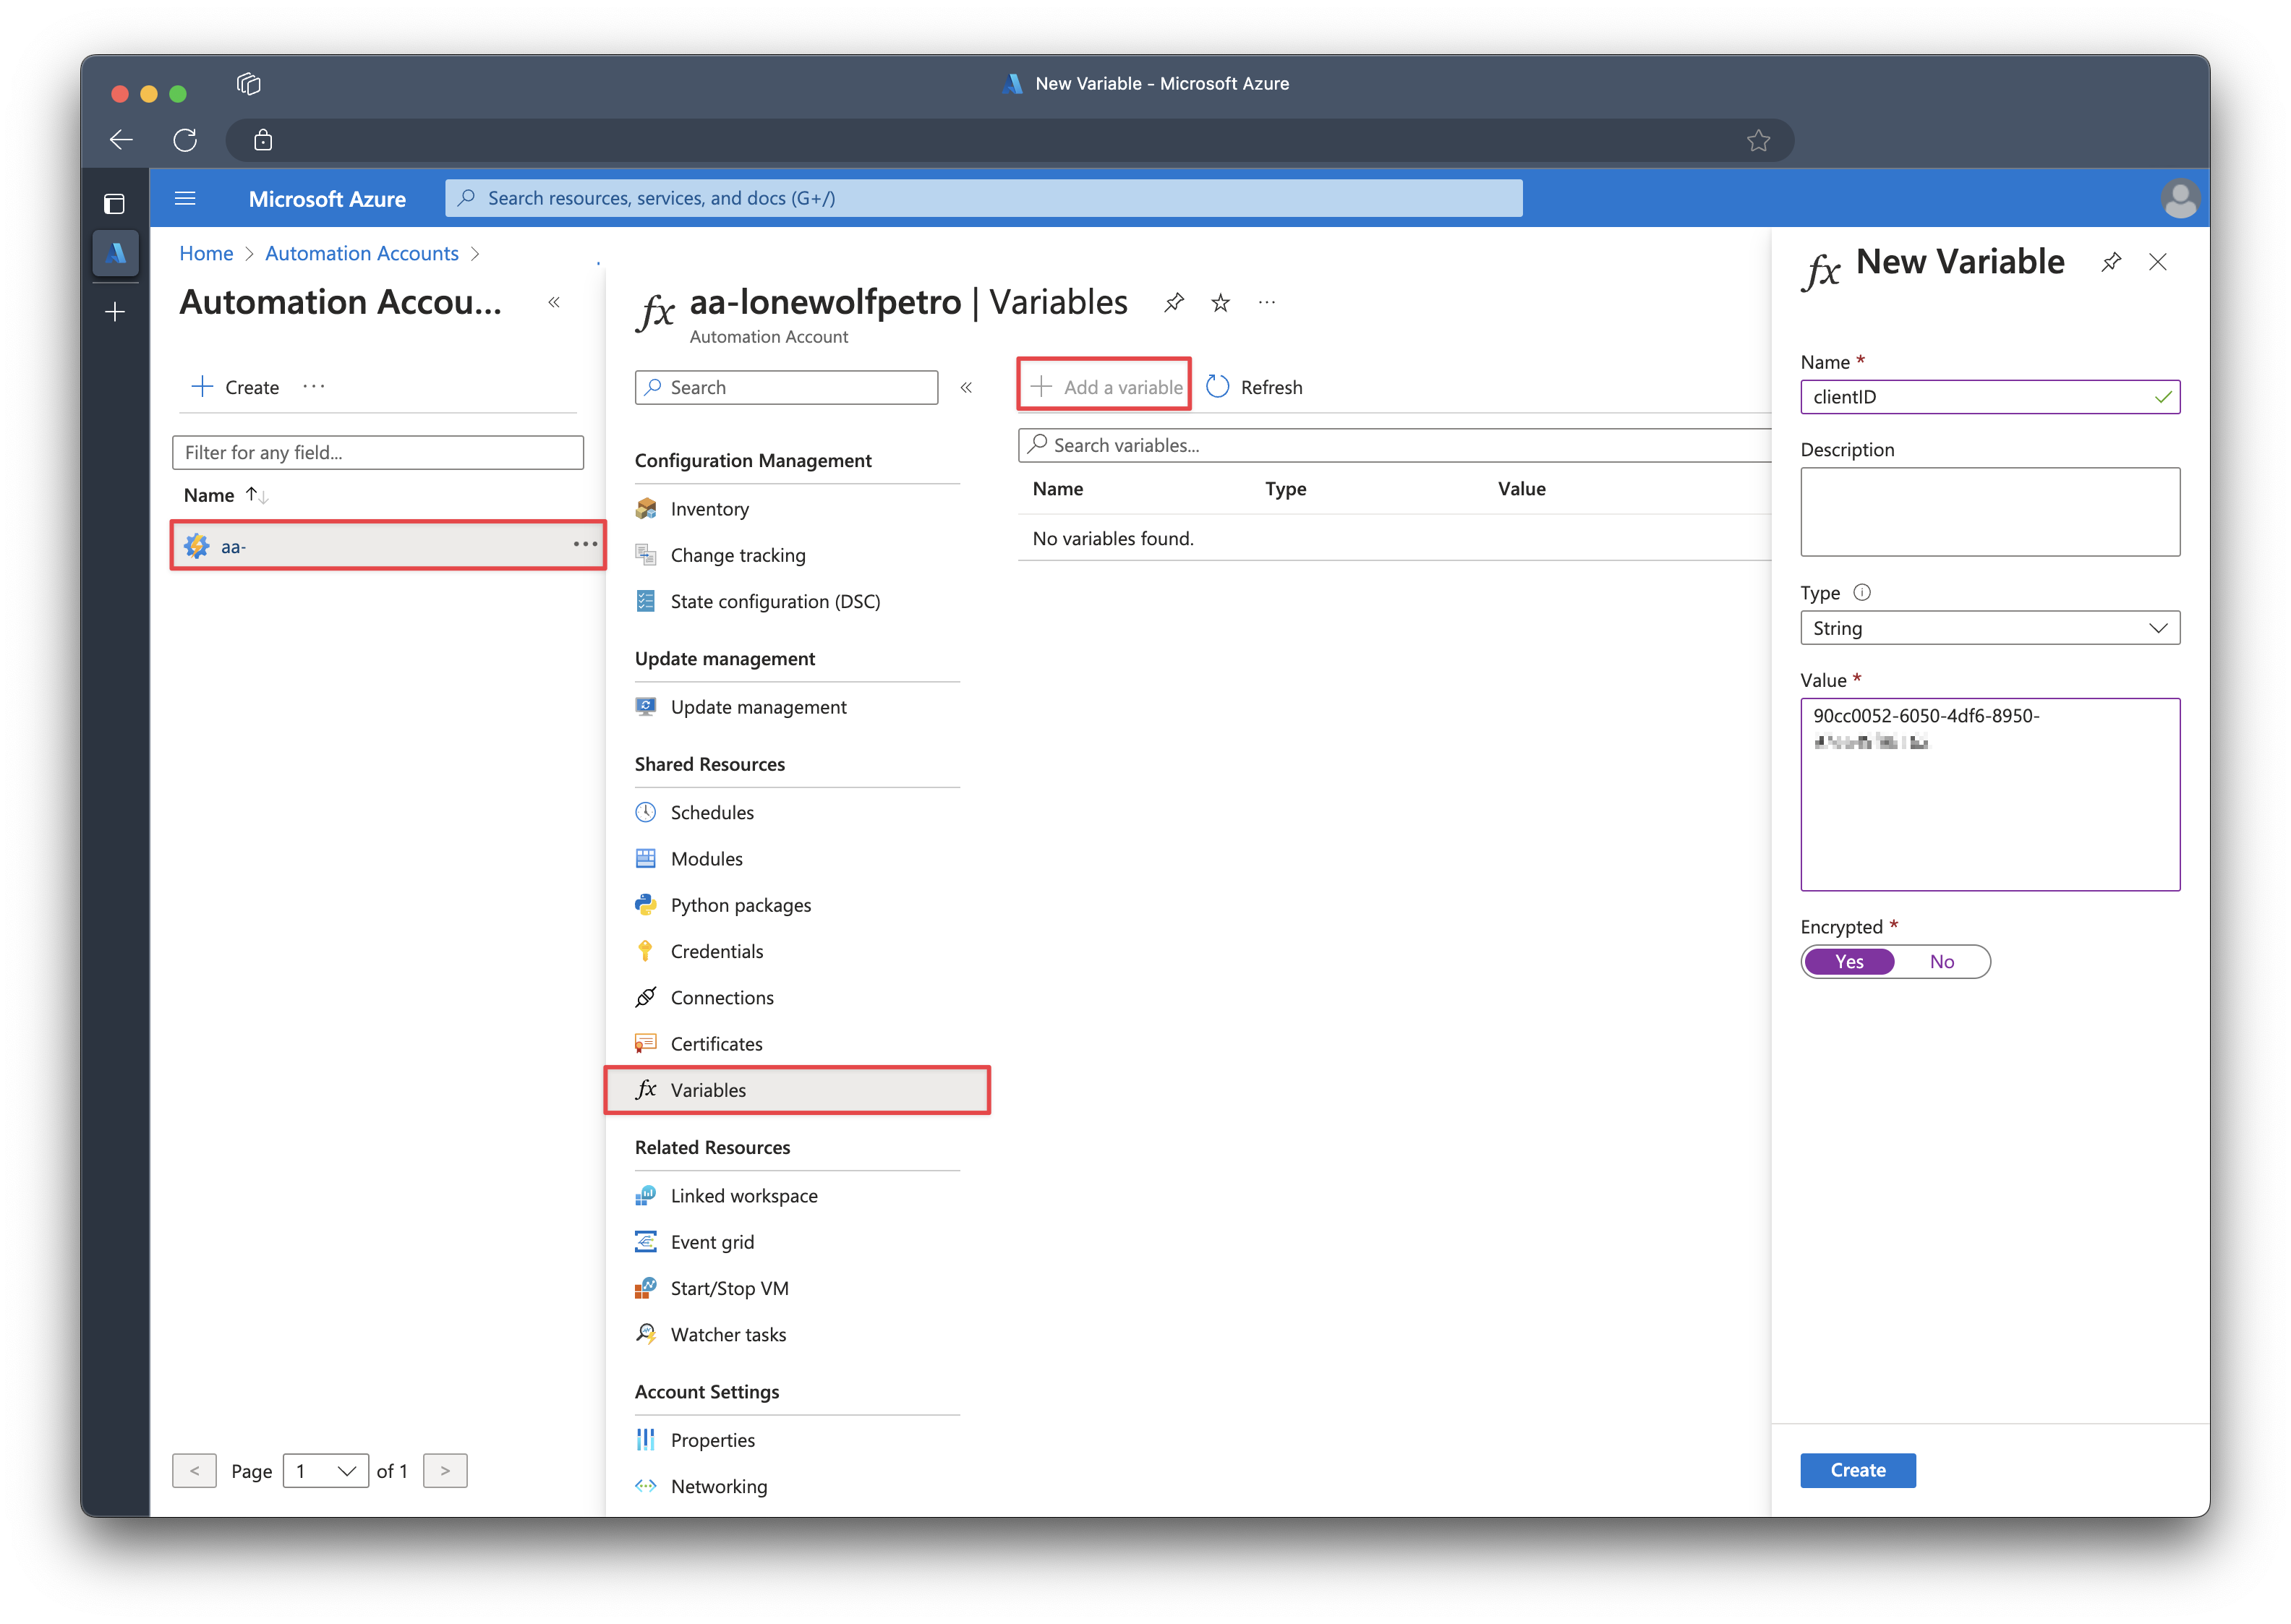Show Type field info tooltip icon
The height and width of the screenshot is (1624, 2291).
1861,592
